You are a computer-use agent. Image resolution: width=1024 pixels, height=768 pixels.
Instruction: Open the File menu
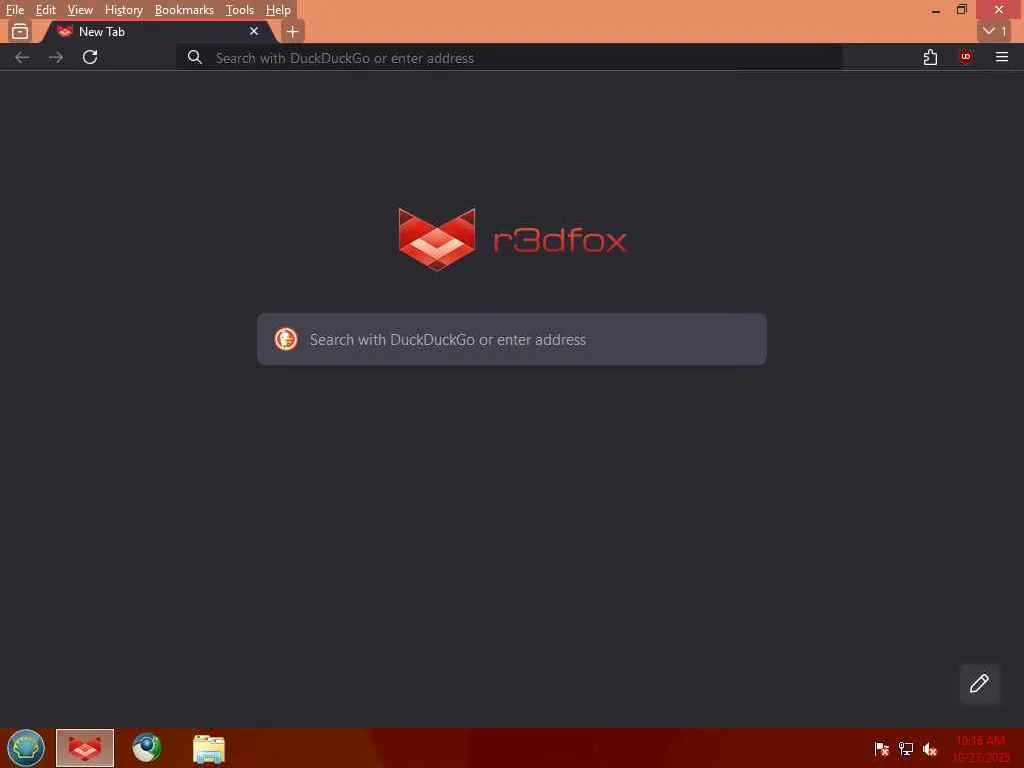pyautogui.click(x=14, y=10)
